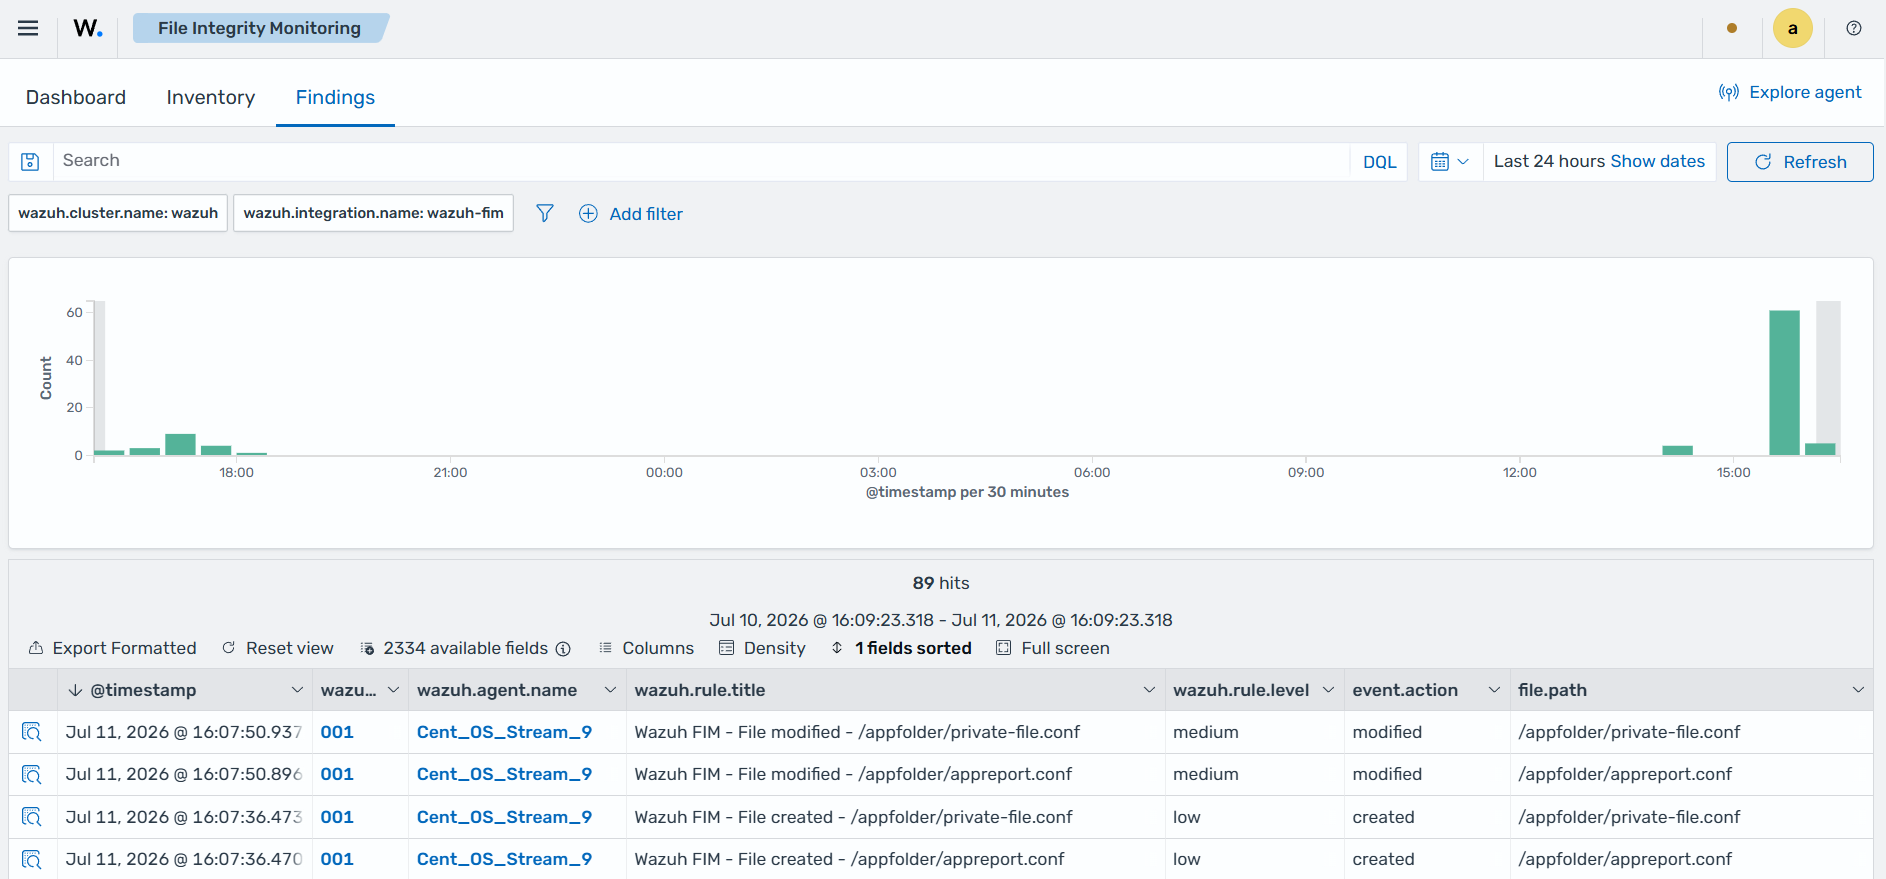Click the '89 hits' count text
This screenshot has width=1886, height=879.
pos(941,583)
